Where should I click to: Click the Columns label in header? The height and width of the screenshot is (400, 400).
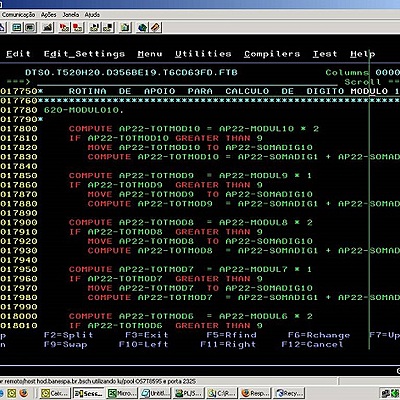(347, 73)
